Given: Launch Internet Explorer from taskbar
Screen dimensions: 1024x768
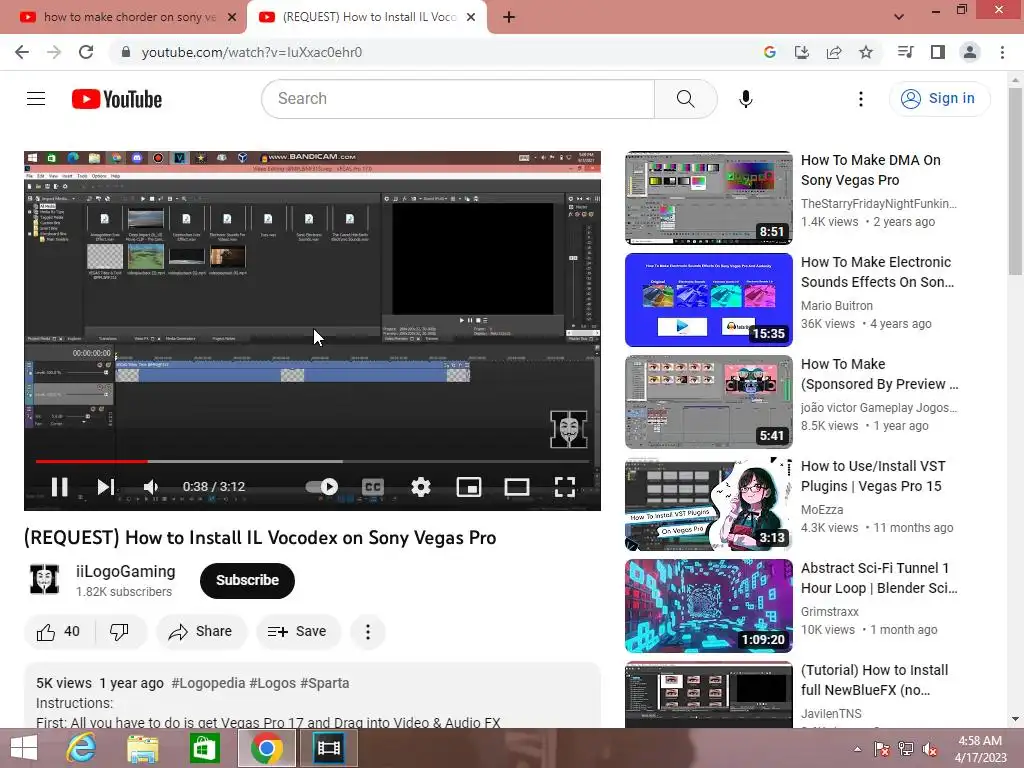Looking at the screenshot, I should pyautogui.click(x=81, y=748).
